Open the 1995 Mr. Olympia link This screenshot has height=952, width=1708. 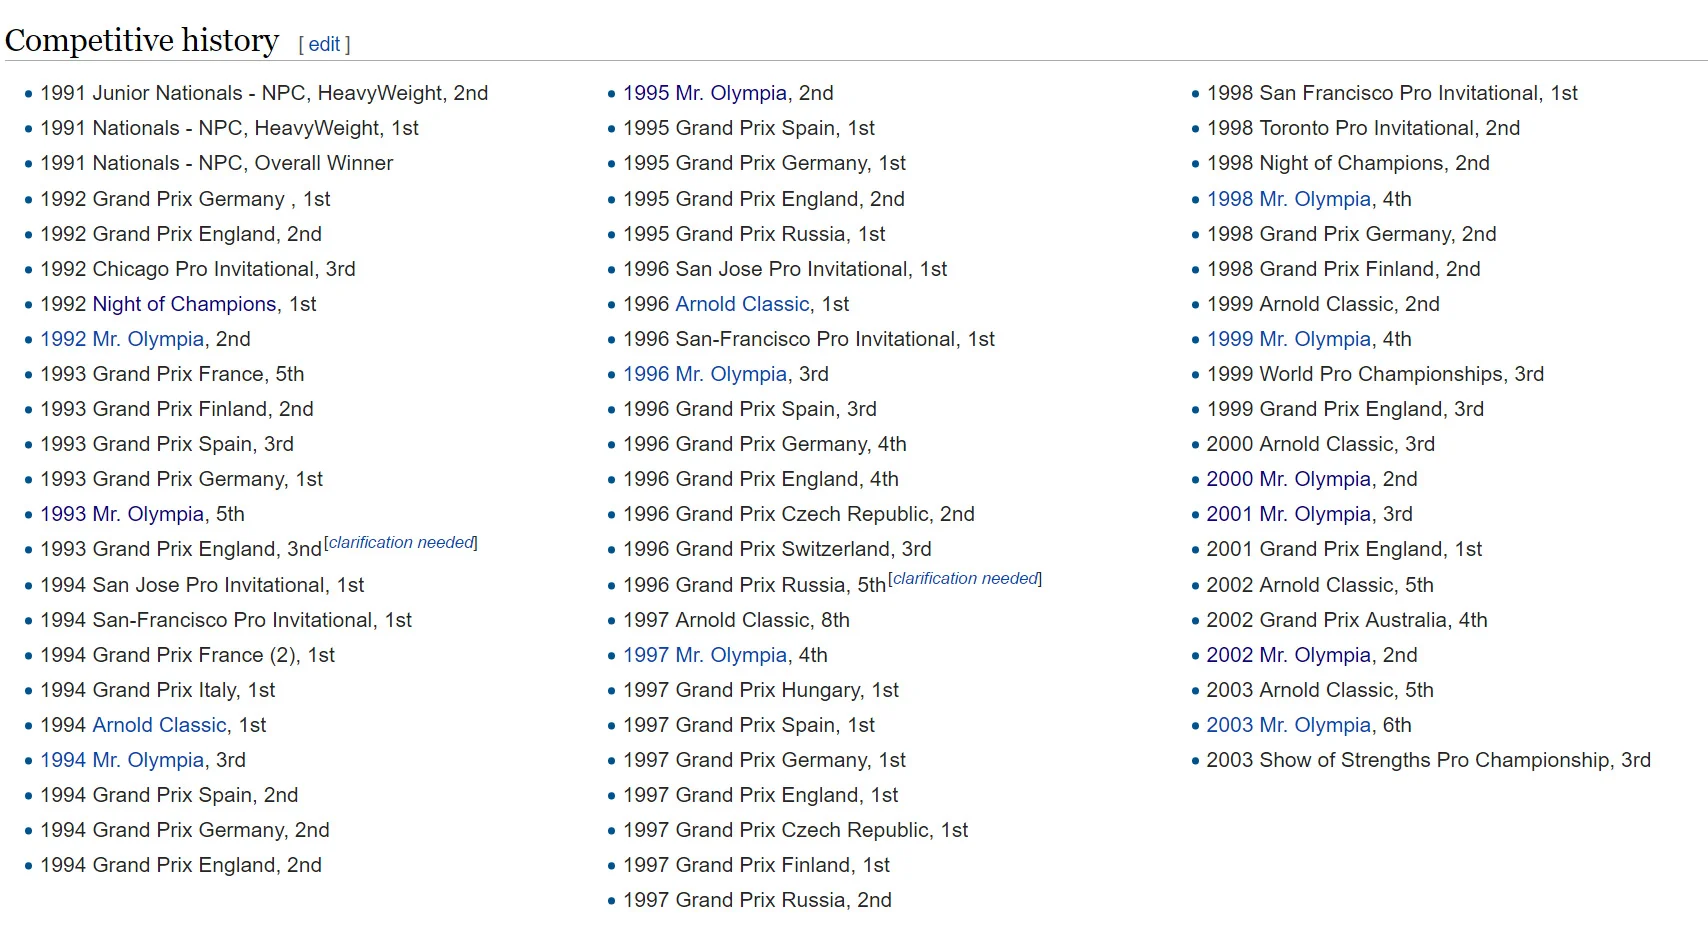click(x=705, y=93)
